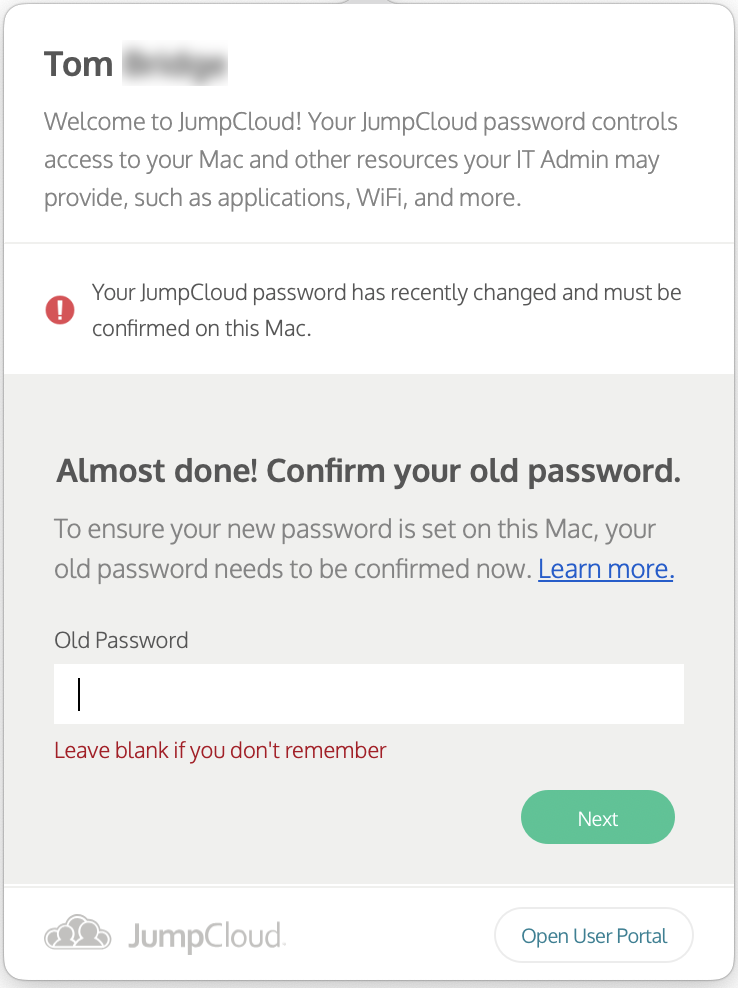Click the 'To ensure your new password' description
The image size is (738, 988).
(364, 549)
